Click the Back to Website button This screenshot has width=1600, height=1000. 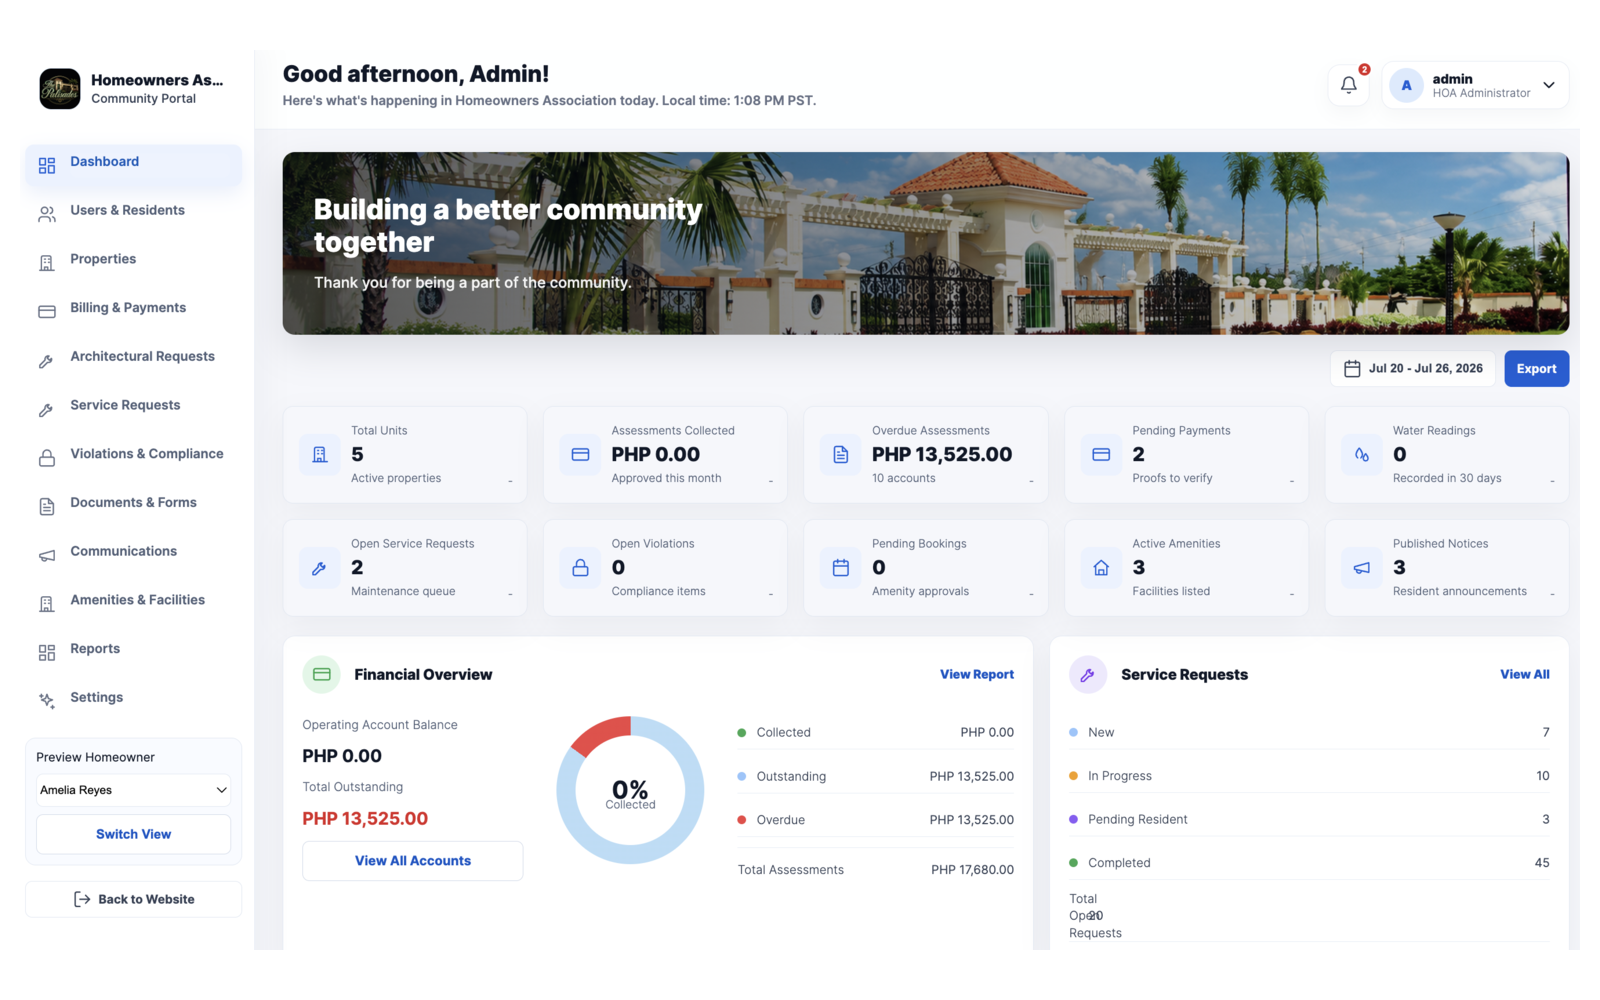coord(133,899)
